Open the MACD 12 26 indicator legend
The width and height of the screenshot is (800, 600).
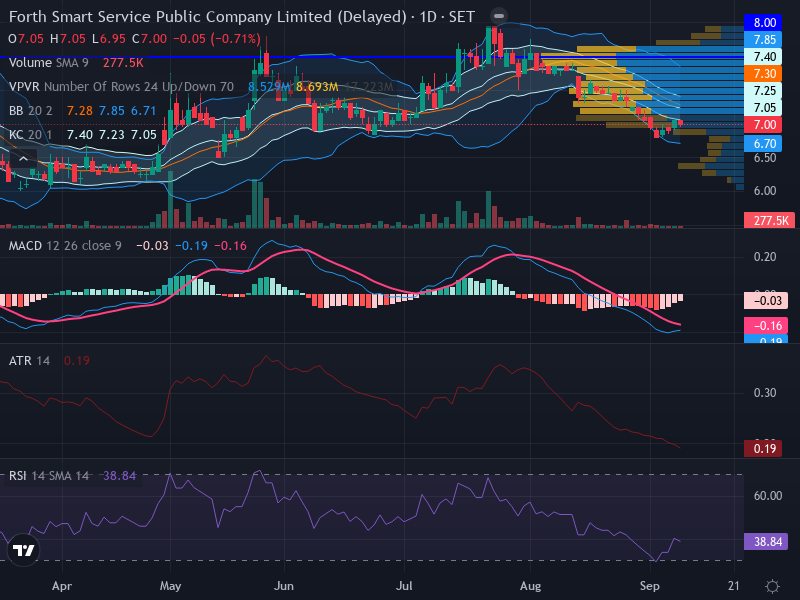pyautogui.click(x=65, y=246)
